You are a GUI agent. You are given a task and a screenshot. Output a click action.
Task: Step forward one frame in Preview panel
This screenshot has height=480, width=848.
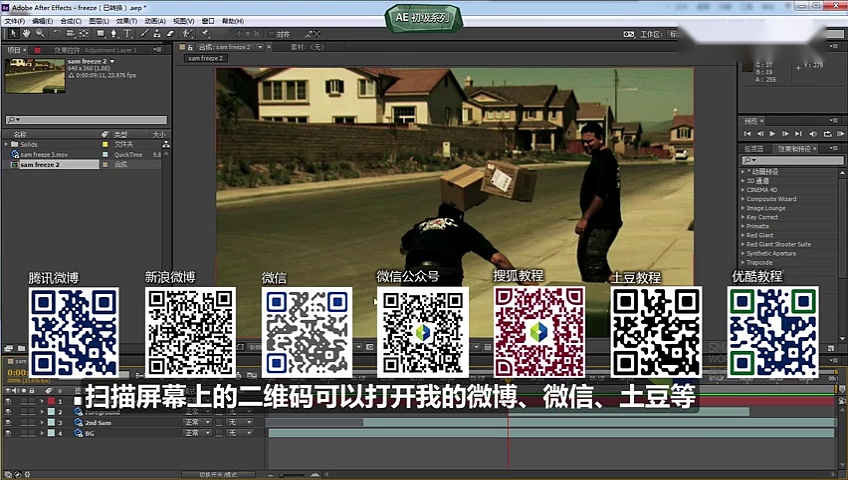(x=785, y=134)
